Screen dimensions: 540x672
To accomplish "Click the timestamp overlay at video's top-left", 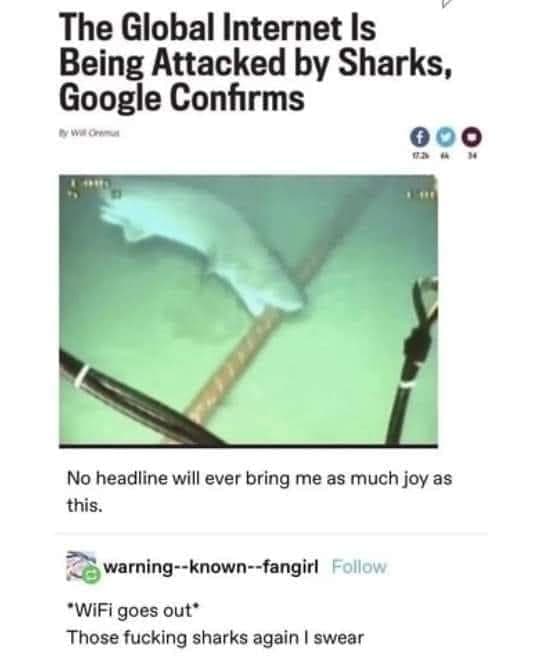I will [93, 188].
